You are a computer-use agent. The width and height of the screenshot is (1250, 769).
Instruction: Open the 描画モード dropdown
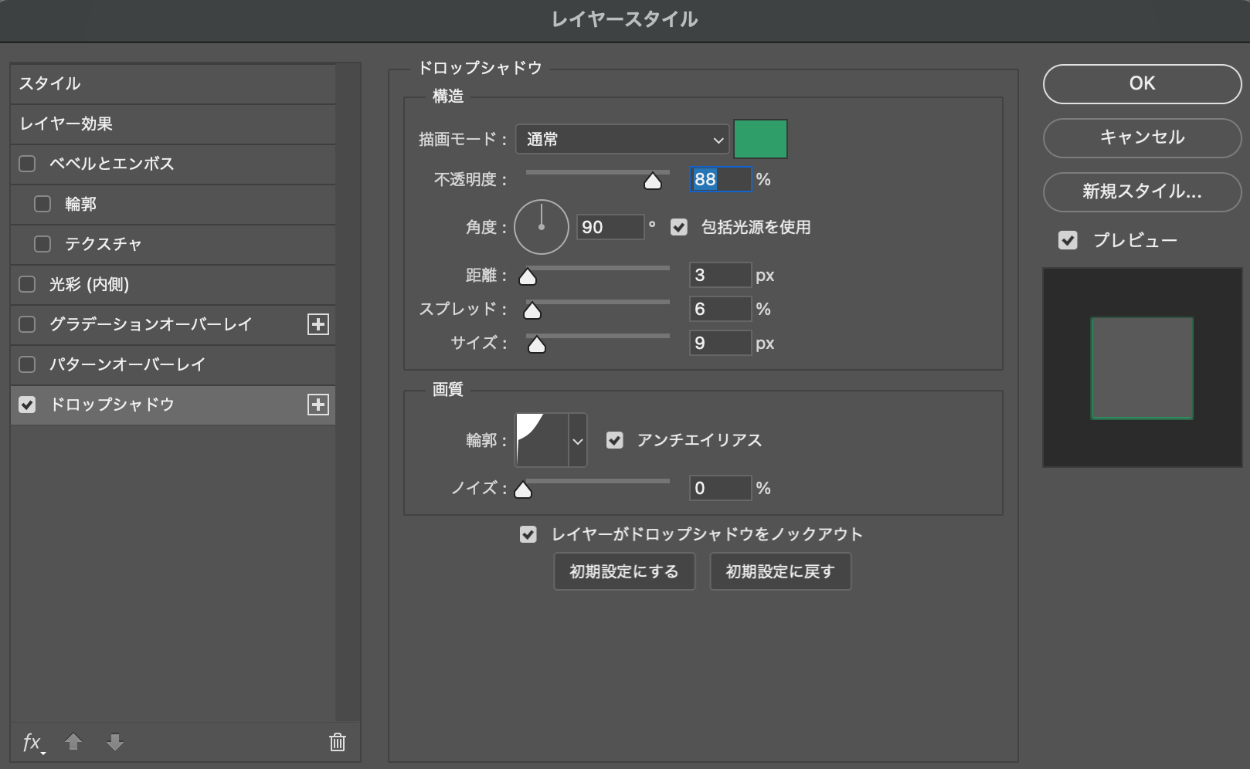coord(621,140)
